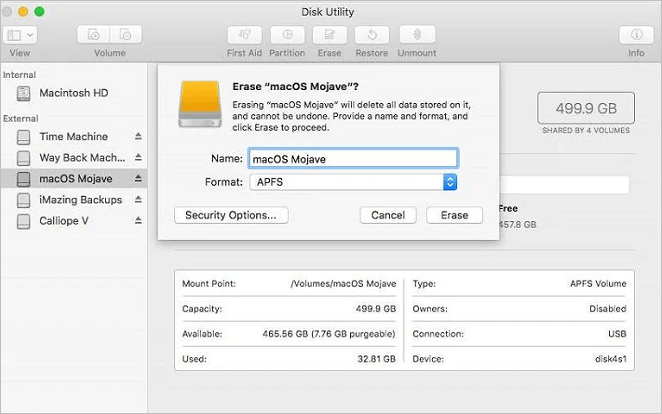The height and width of the screenshot is (414, 662).
Task: Click the Partition toolbar icon
Action: pyautogui.click(x=287, y=35)
